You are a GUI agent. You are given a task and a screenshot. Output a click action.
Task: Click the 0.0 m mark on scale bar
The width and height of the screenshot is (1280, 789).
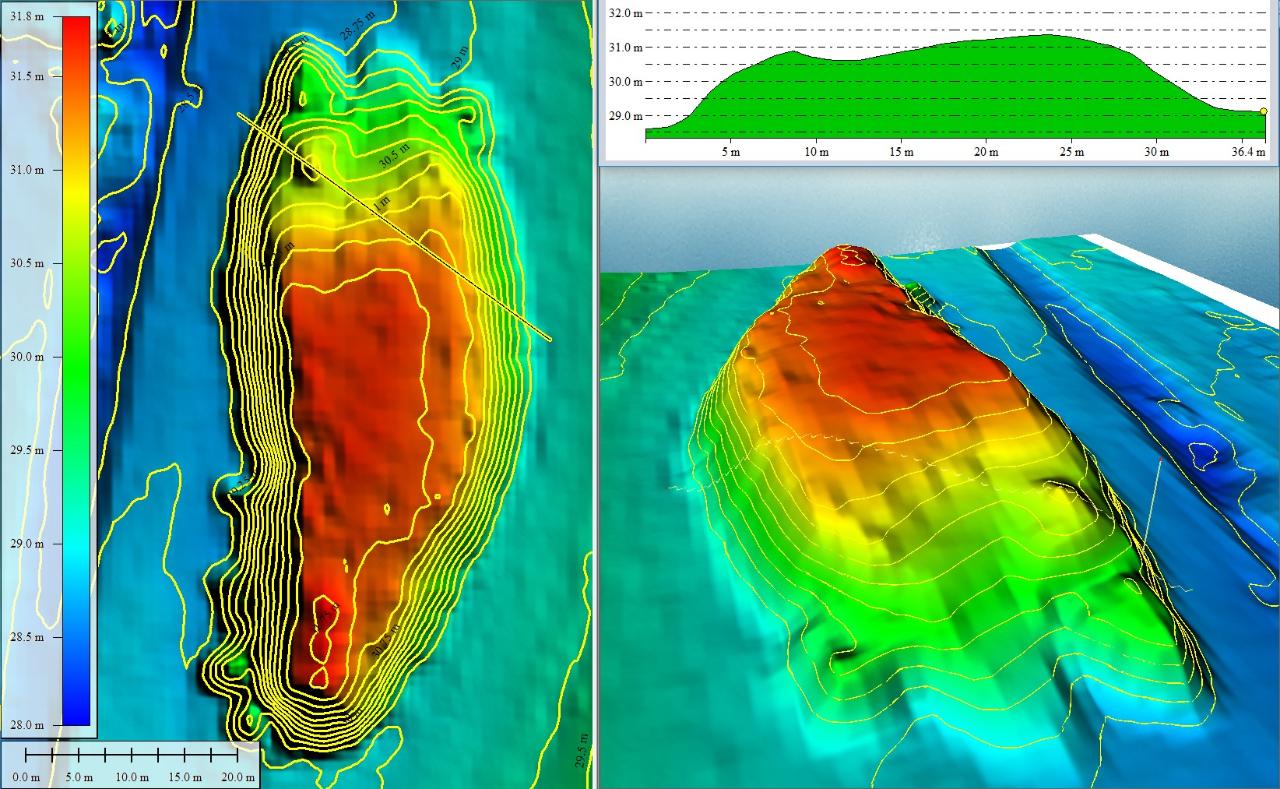click(26, 777)
